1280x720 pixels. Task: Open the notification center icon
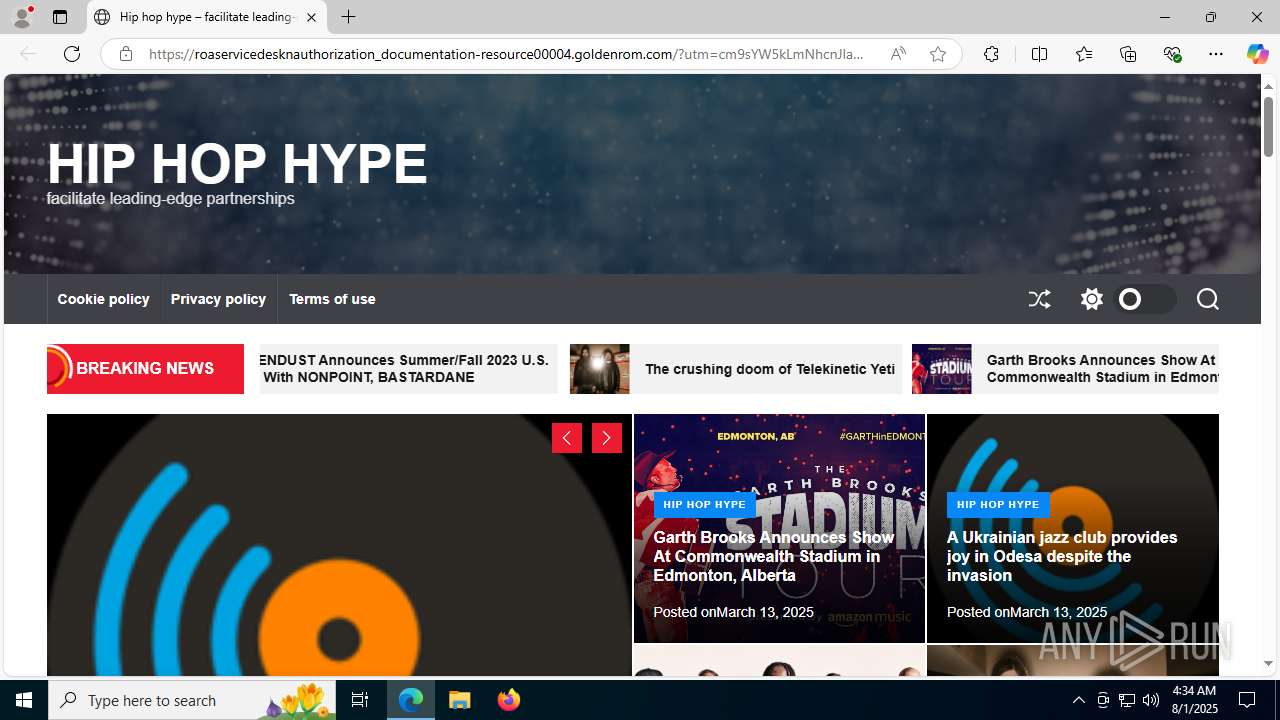point(1248,700)
